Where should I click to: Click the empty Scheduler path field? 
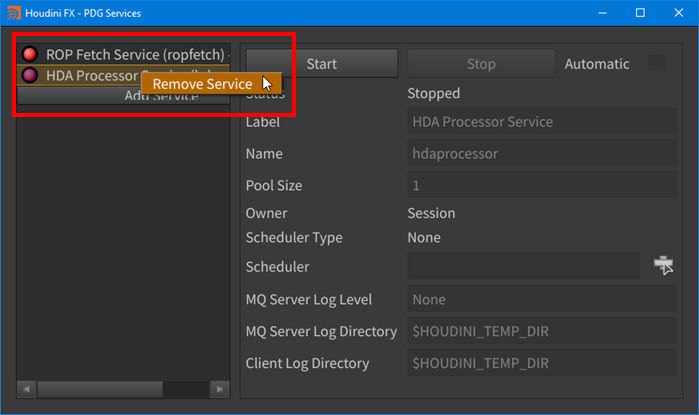pyautogui.click(x=523, y=266)
